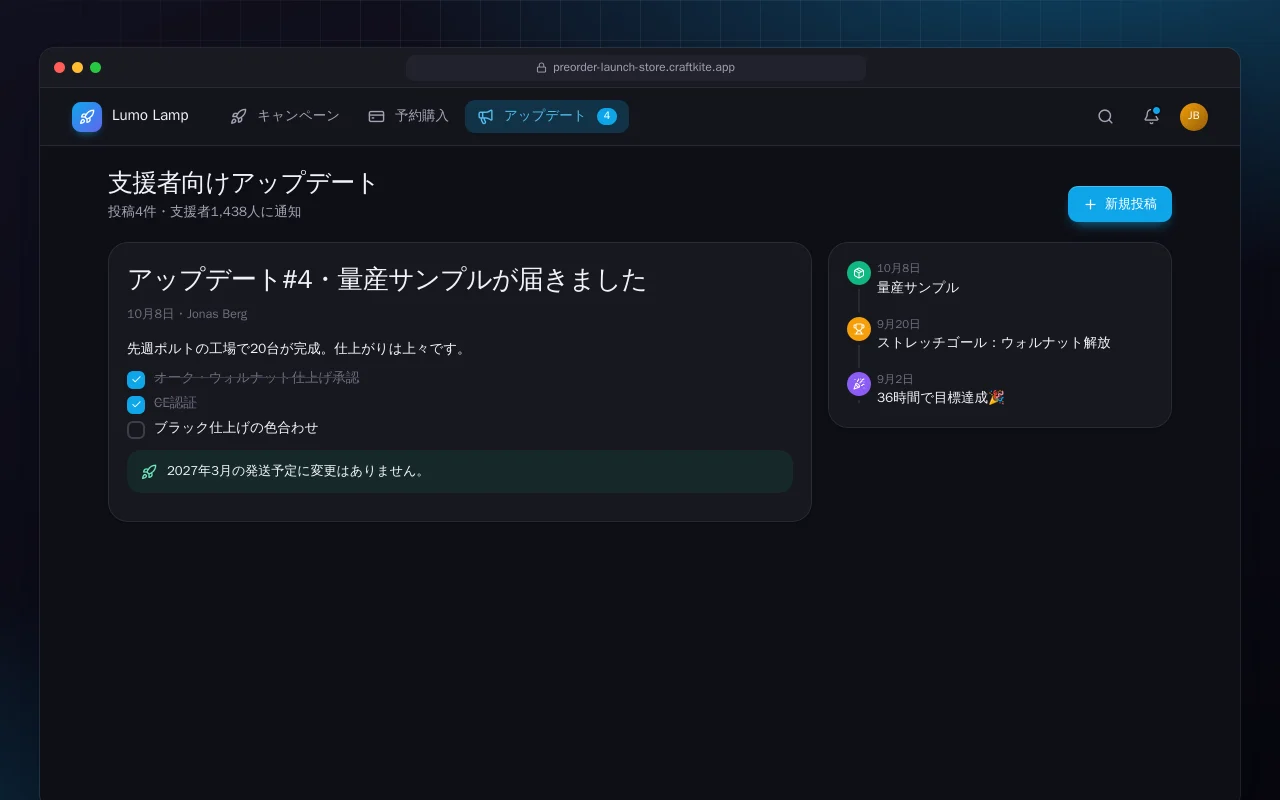Click the green maximize window button
The width and height of the screenshot is (1280, 800).
click(96, 68)
